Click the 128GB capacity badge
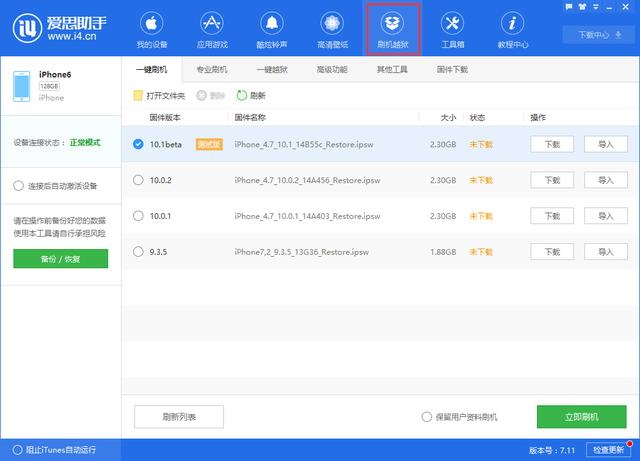 49,86
